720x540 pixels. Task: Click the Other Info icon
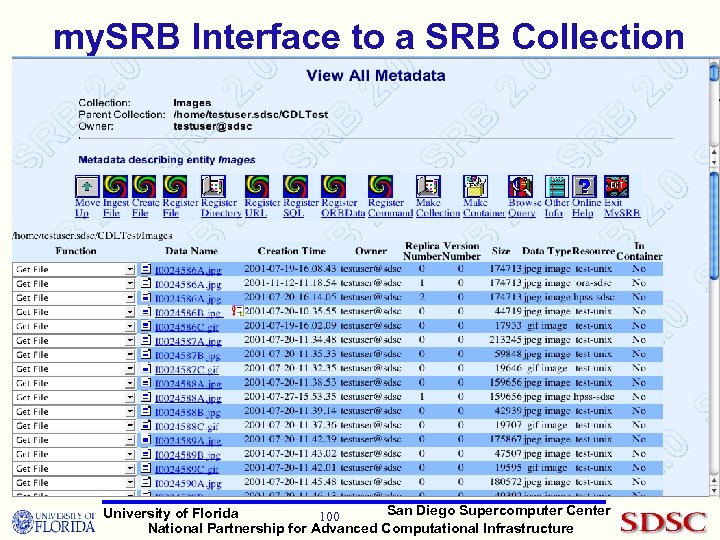(557, 186)
